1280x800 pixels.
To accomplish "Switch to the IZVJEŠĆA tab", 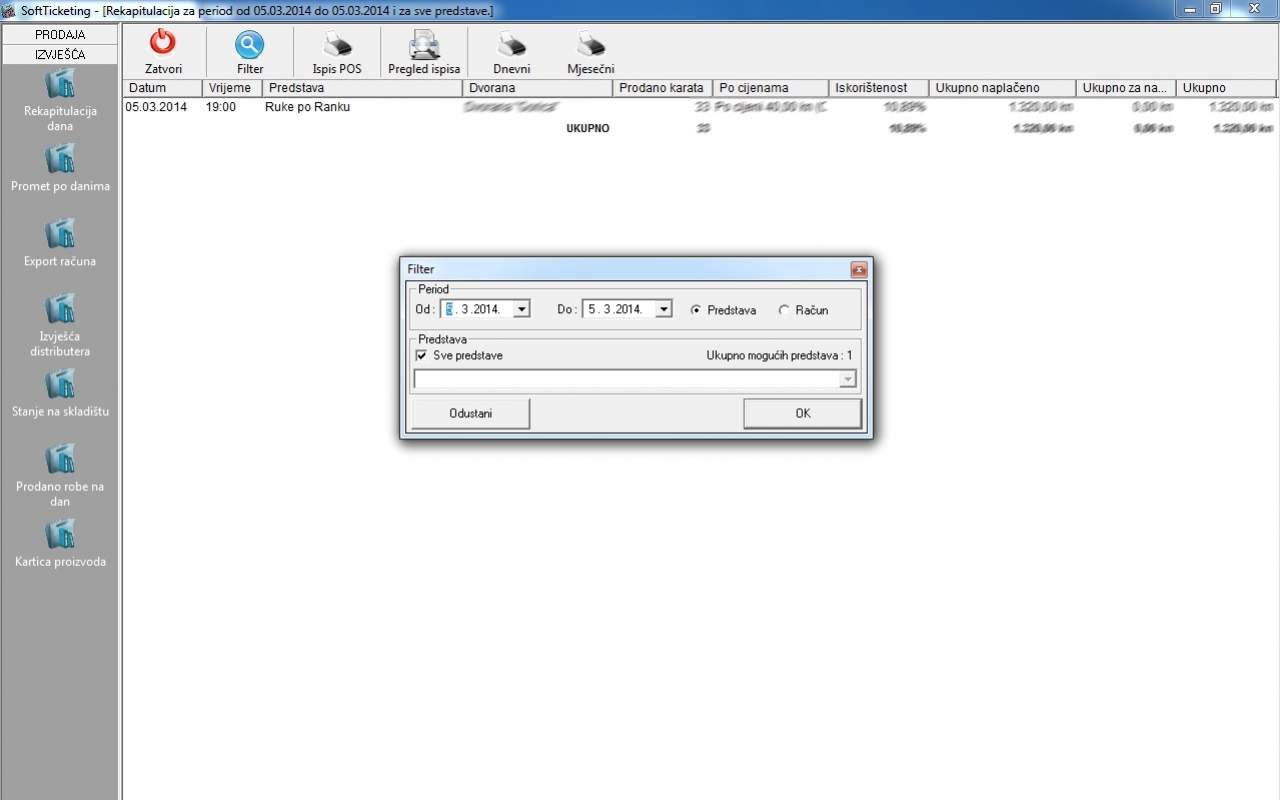I will pos(60,54).
